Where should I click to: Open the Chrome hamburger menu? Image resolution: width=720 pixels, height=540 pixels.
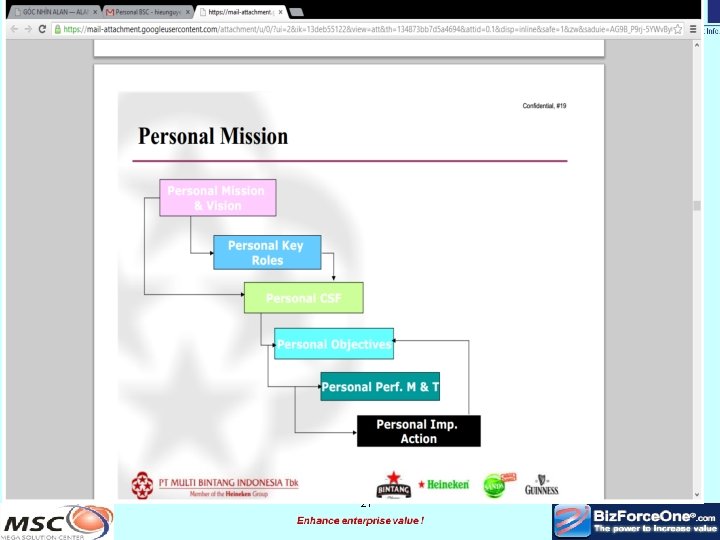pos(693,29)
